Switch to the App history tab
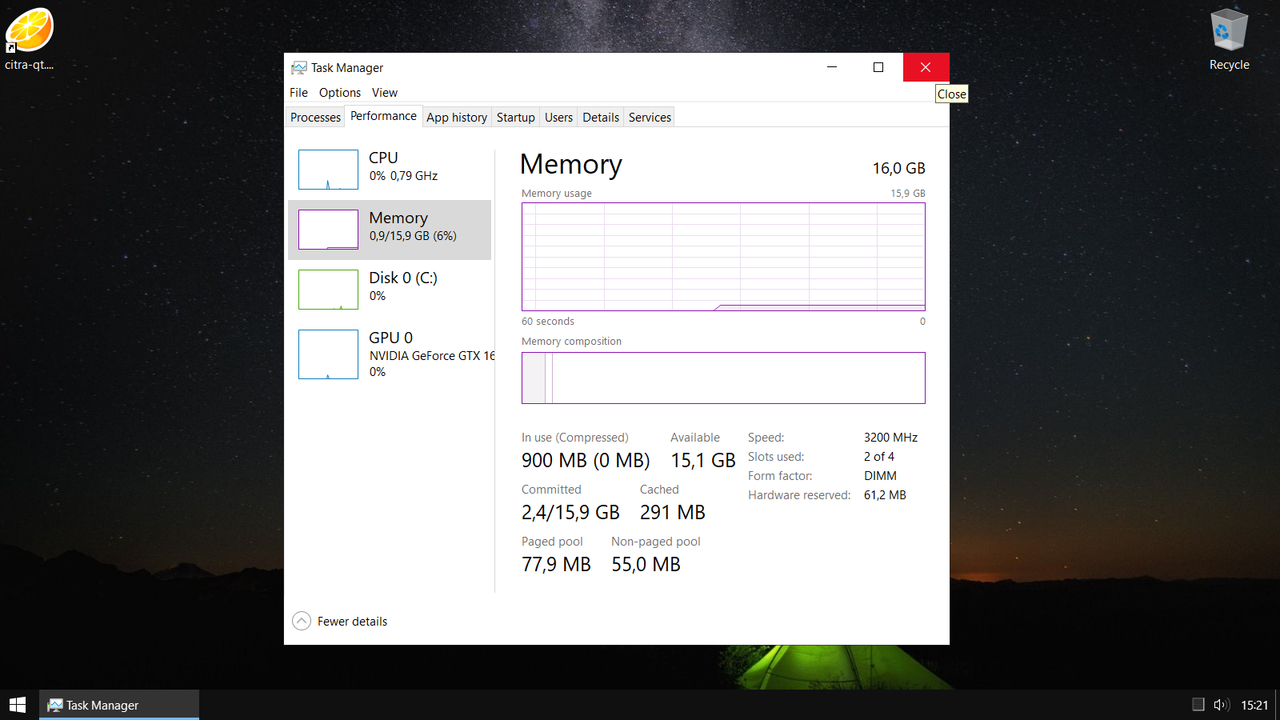 click(457, 117)
